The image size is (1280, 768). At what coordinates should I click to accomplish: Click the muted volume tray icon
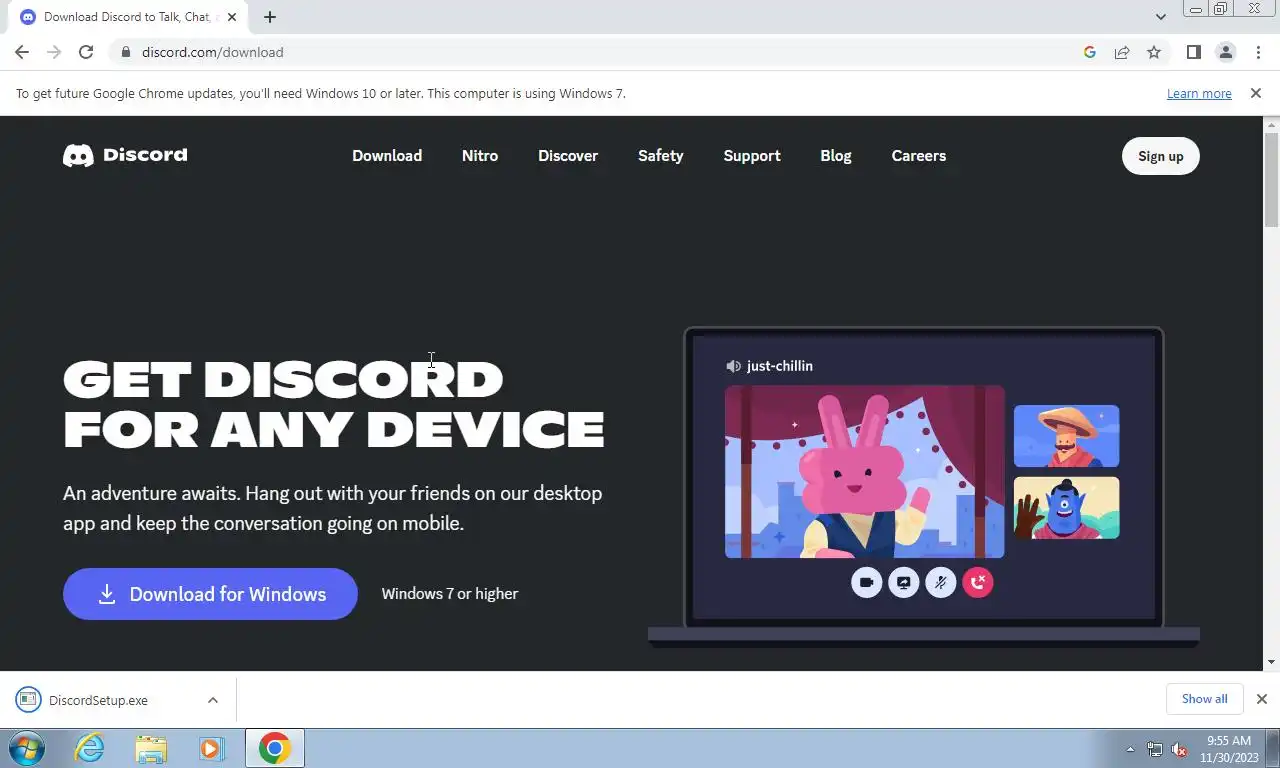coord(1179,749)
